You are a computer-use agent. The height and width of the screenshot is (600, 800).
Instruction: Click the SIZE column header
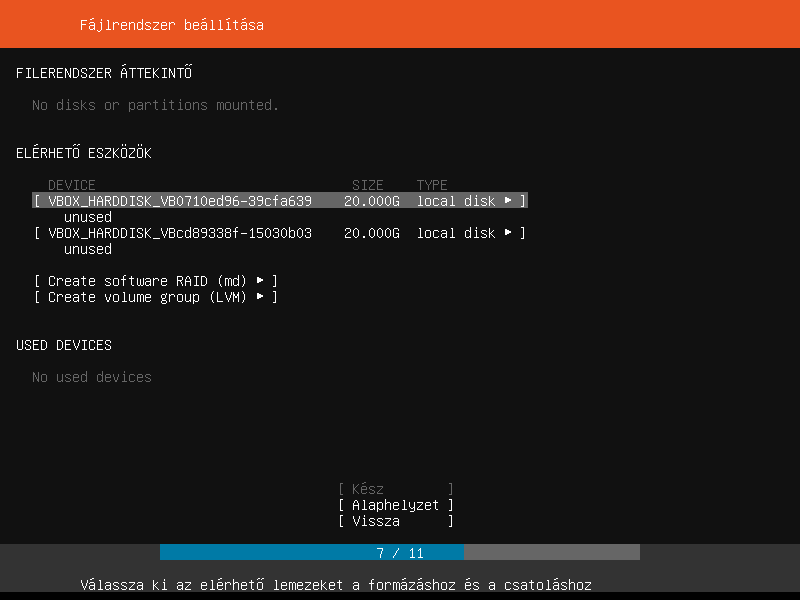(x=368, y=185)
